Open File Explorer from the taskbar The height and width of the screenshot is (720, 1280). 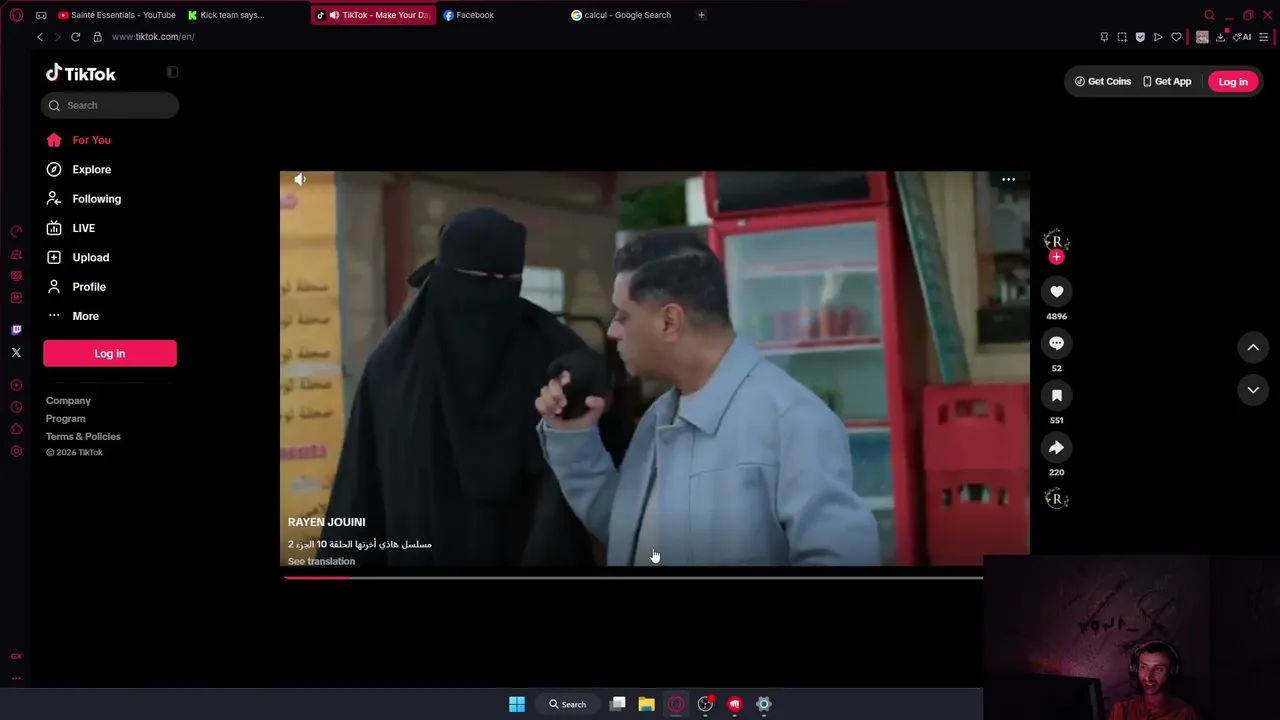pyautogui.click(x=647, y=704)
